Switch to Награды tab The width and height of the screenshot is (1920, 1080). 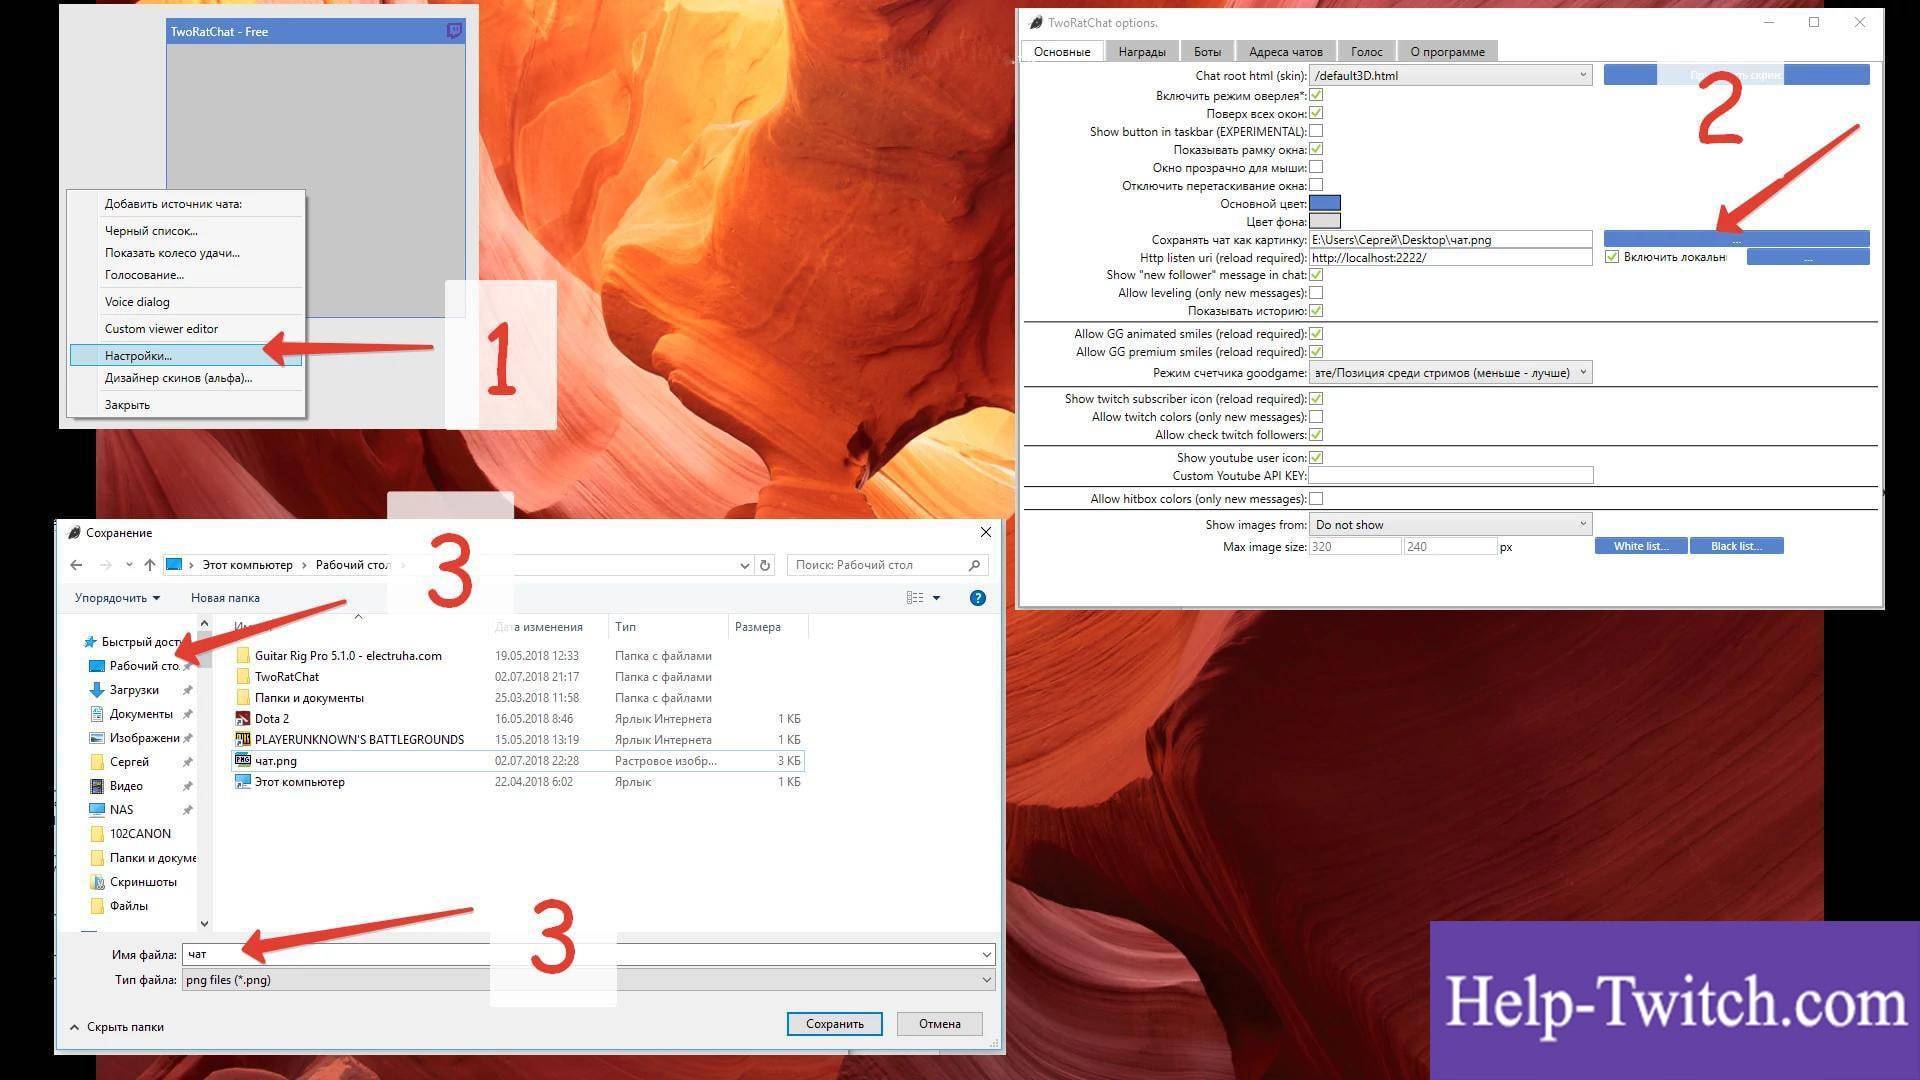(x=1141, y=51)
